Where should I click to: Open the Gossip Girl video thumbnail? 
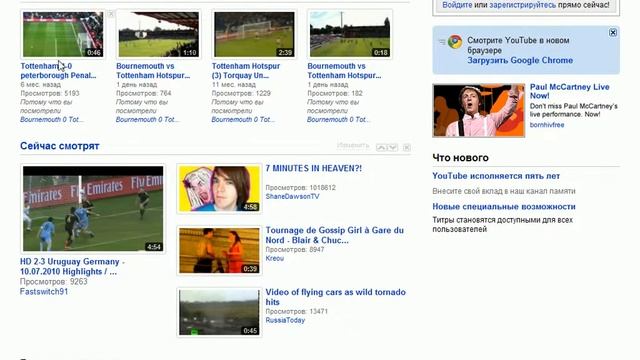point(220,251)
